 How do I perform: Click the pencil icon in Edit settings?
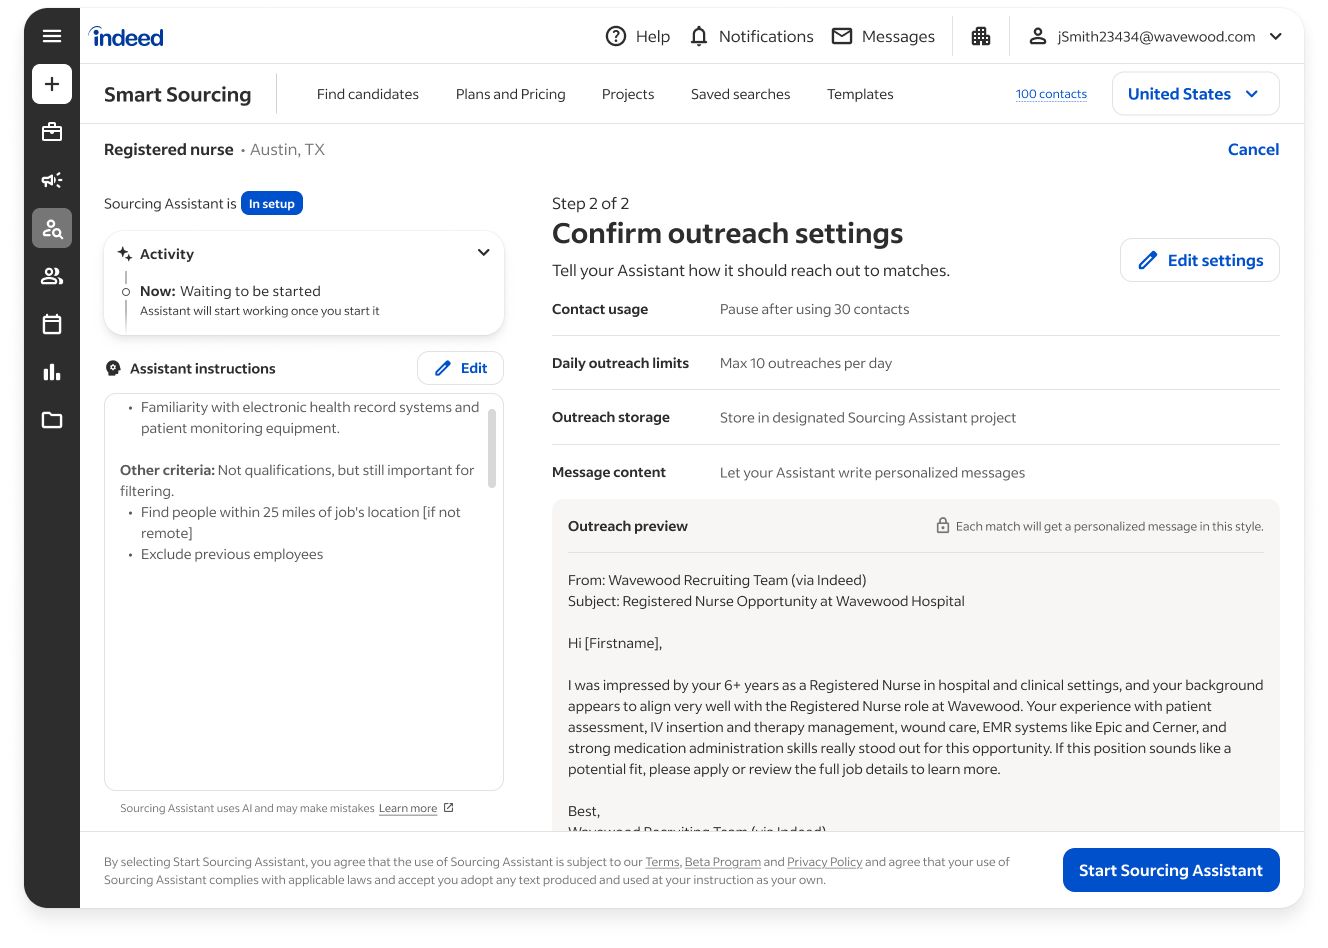(x=1148, y=260)
